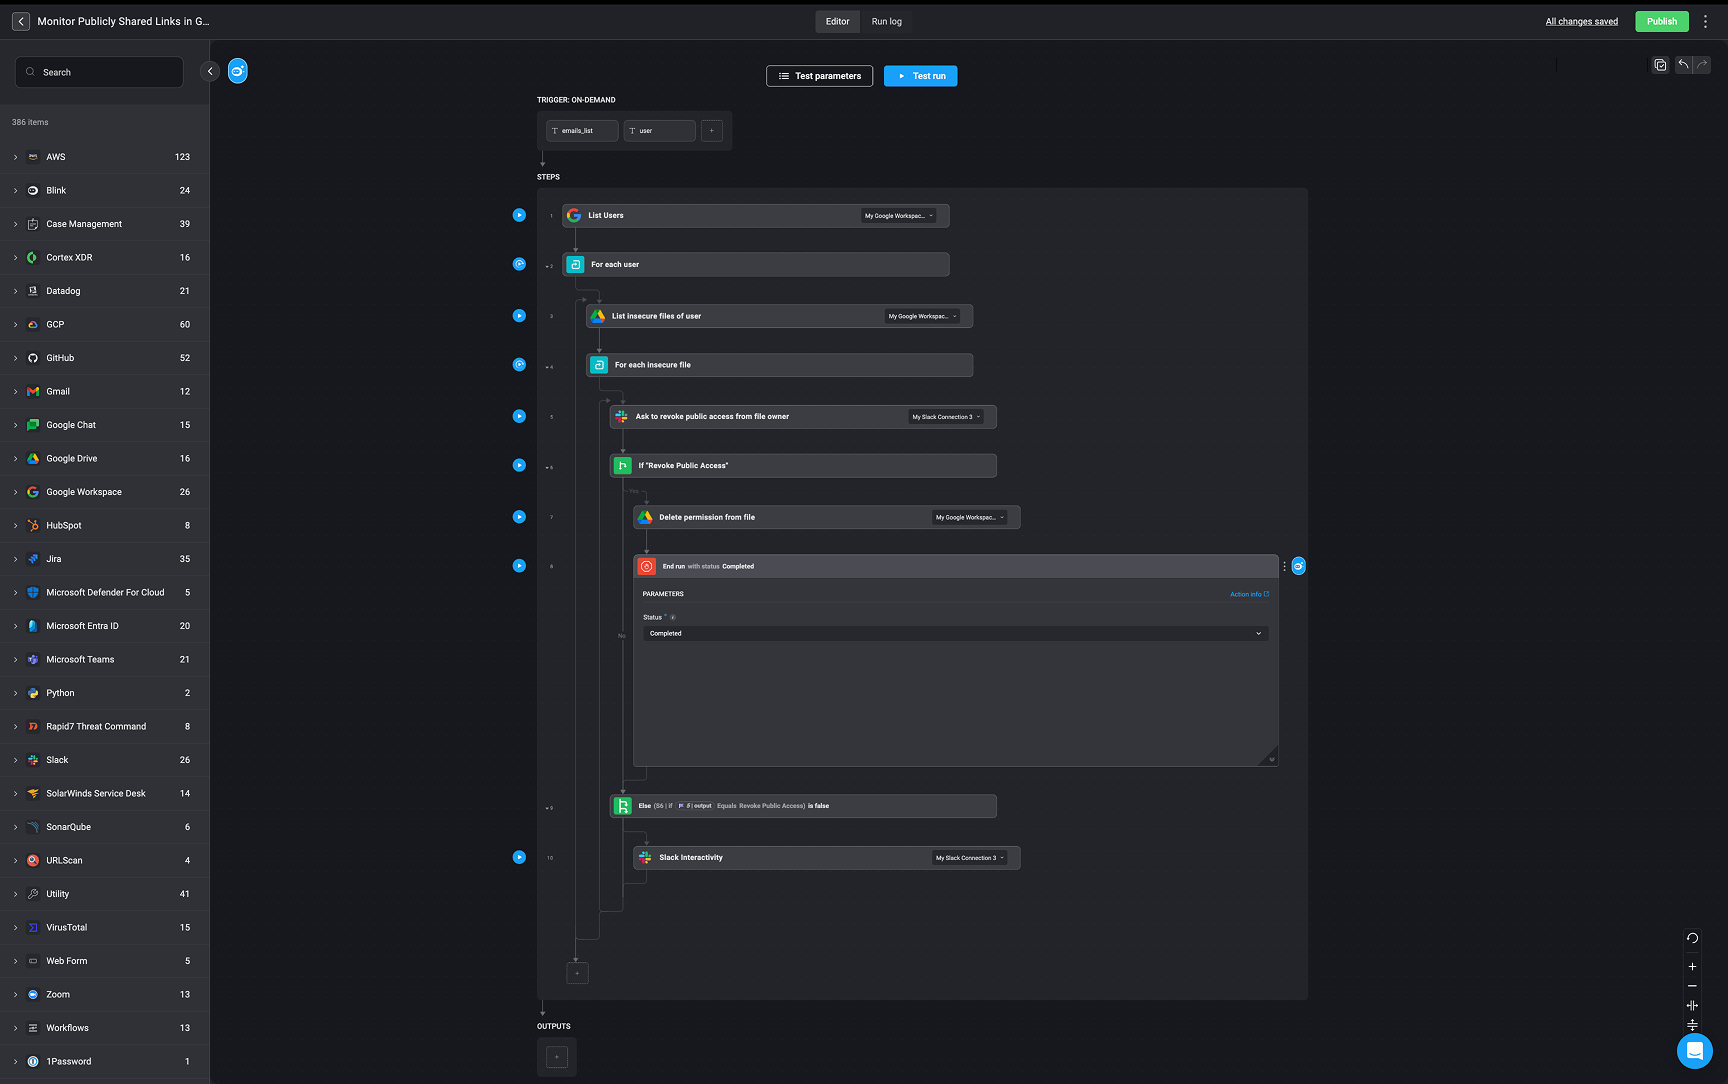The height and width of the screenshot is (1084, 1728).
Task: Open the 1Password category row
Action: (x=104, y=1061)
